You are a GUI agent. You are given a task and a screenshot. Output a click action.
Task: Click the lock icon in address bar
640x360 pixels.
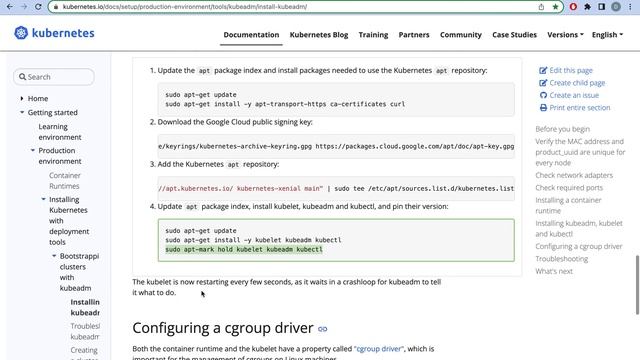56,7
